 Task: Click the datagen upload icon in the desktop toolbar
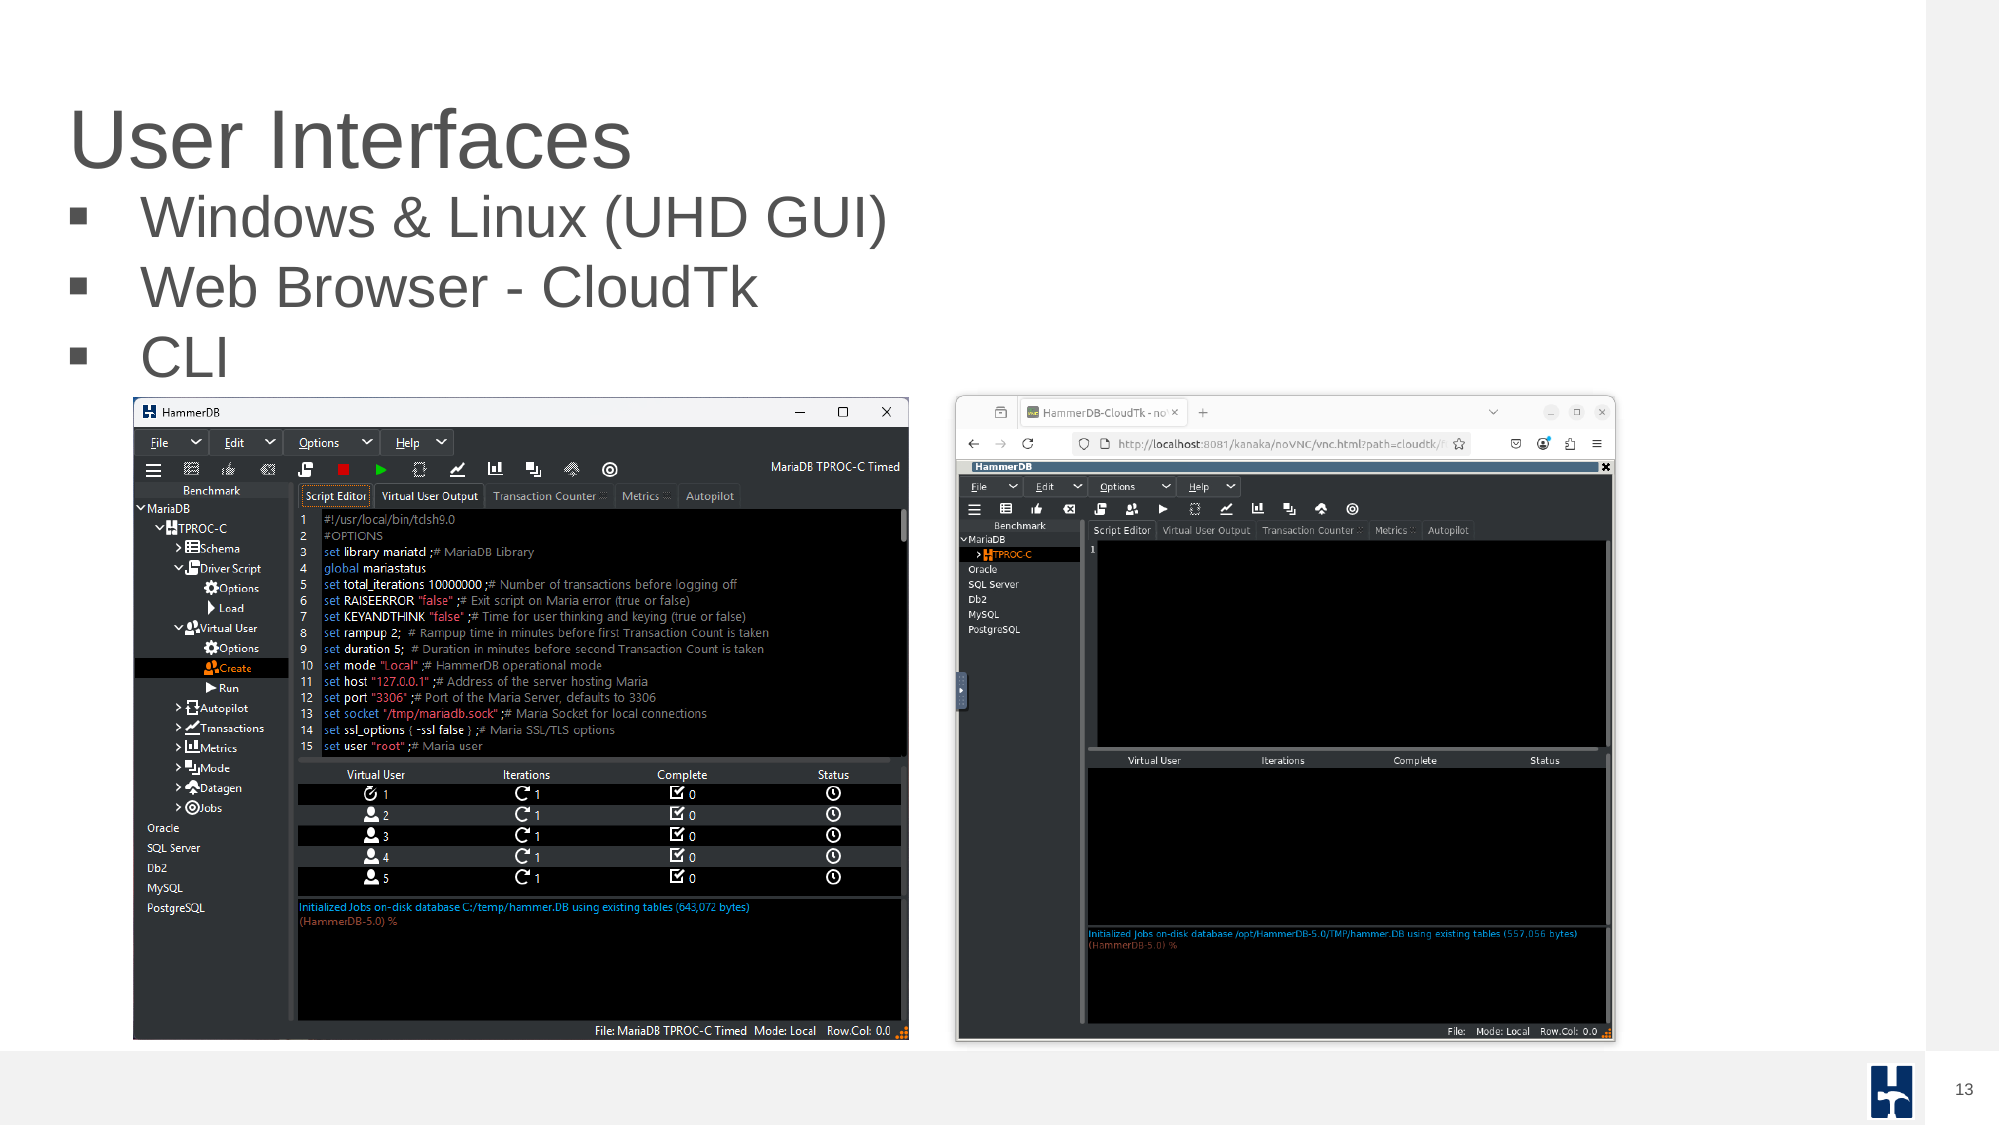click(x=572, y=469)
